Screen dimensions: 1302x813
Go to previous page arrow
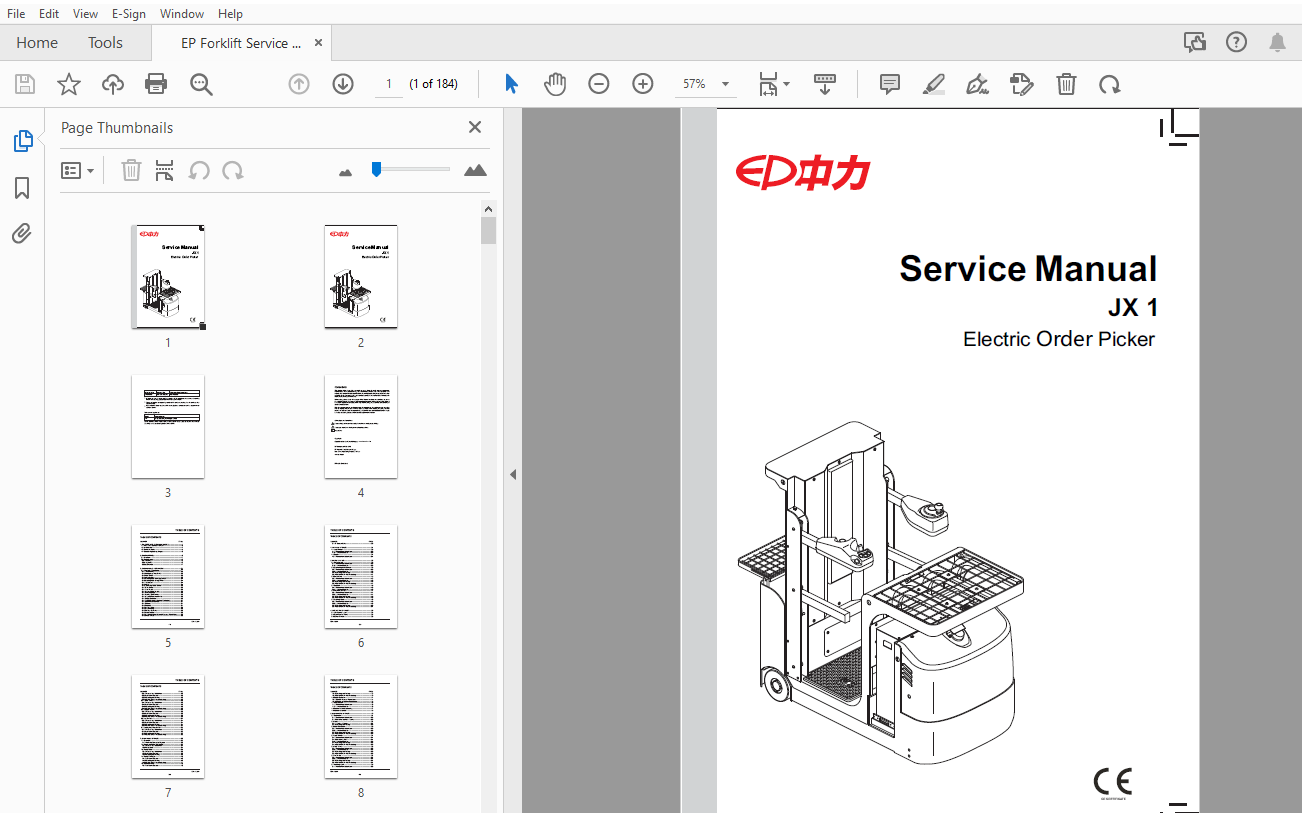pyautogui.click(x=299, y=84)
